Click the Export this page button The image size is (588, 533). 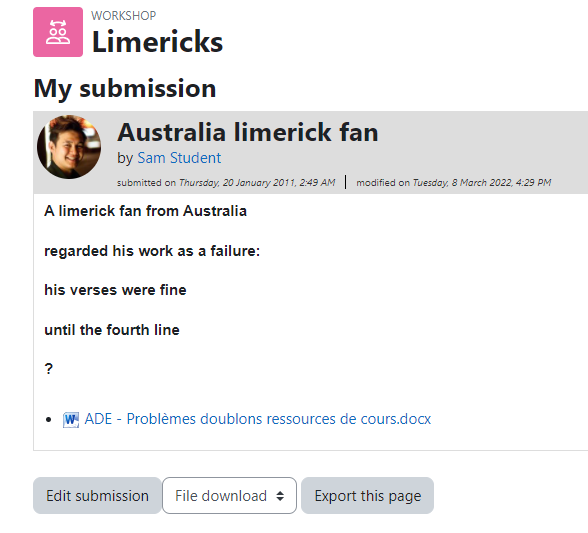(x=368, y=495)
